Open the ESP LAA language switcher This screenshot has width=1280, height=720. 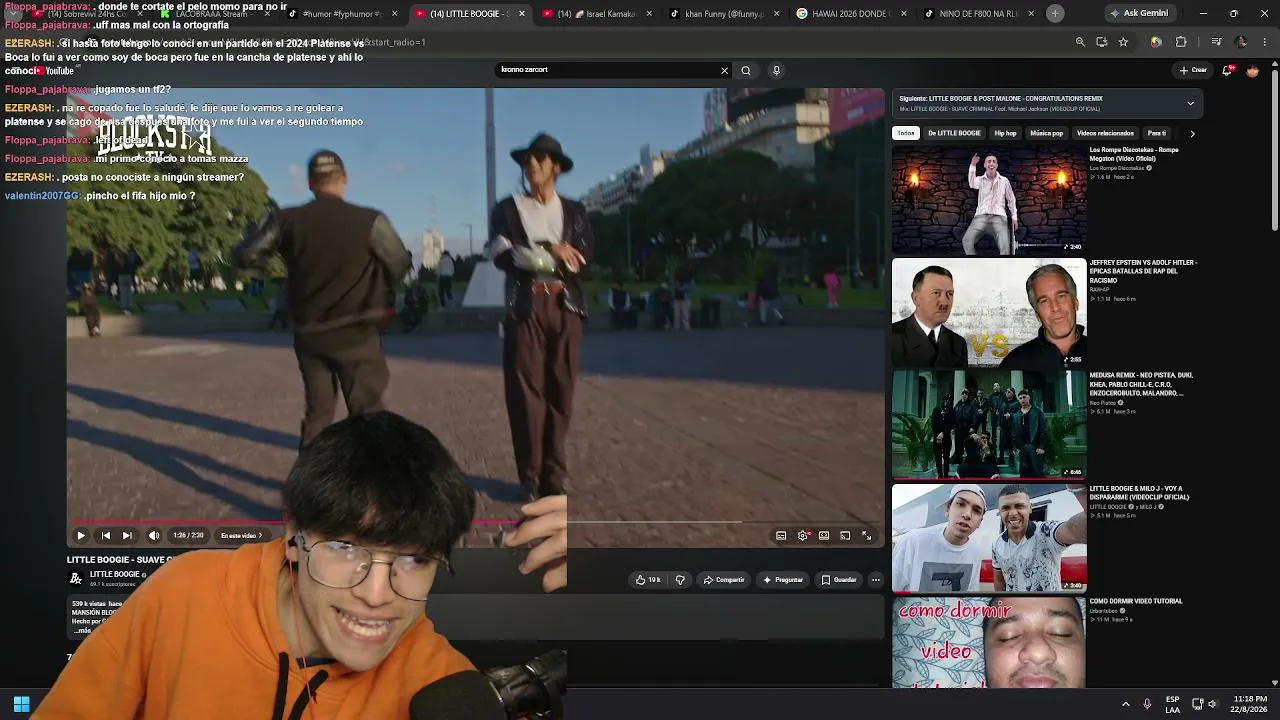pos(1172,704)
